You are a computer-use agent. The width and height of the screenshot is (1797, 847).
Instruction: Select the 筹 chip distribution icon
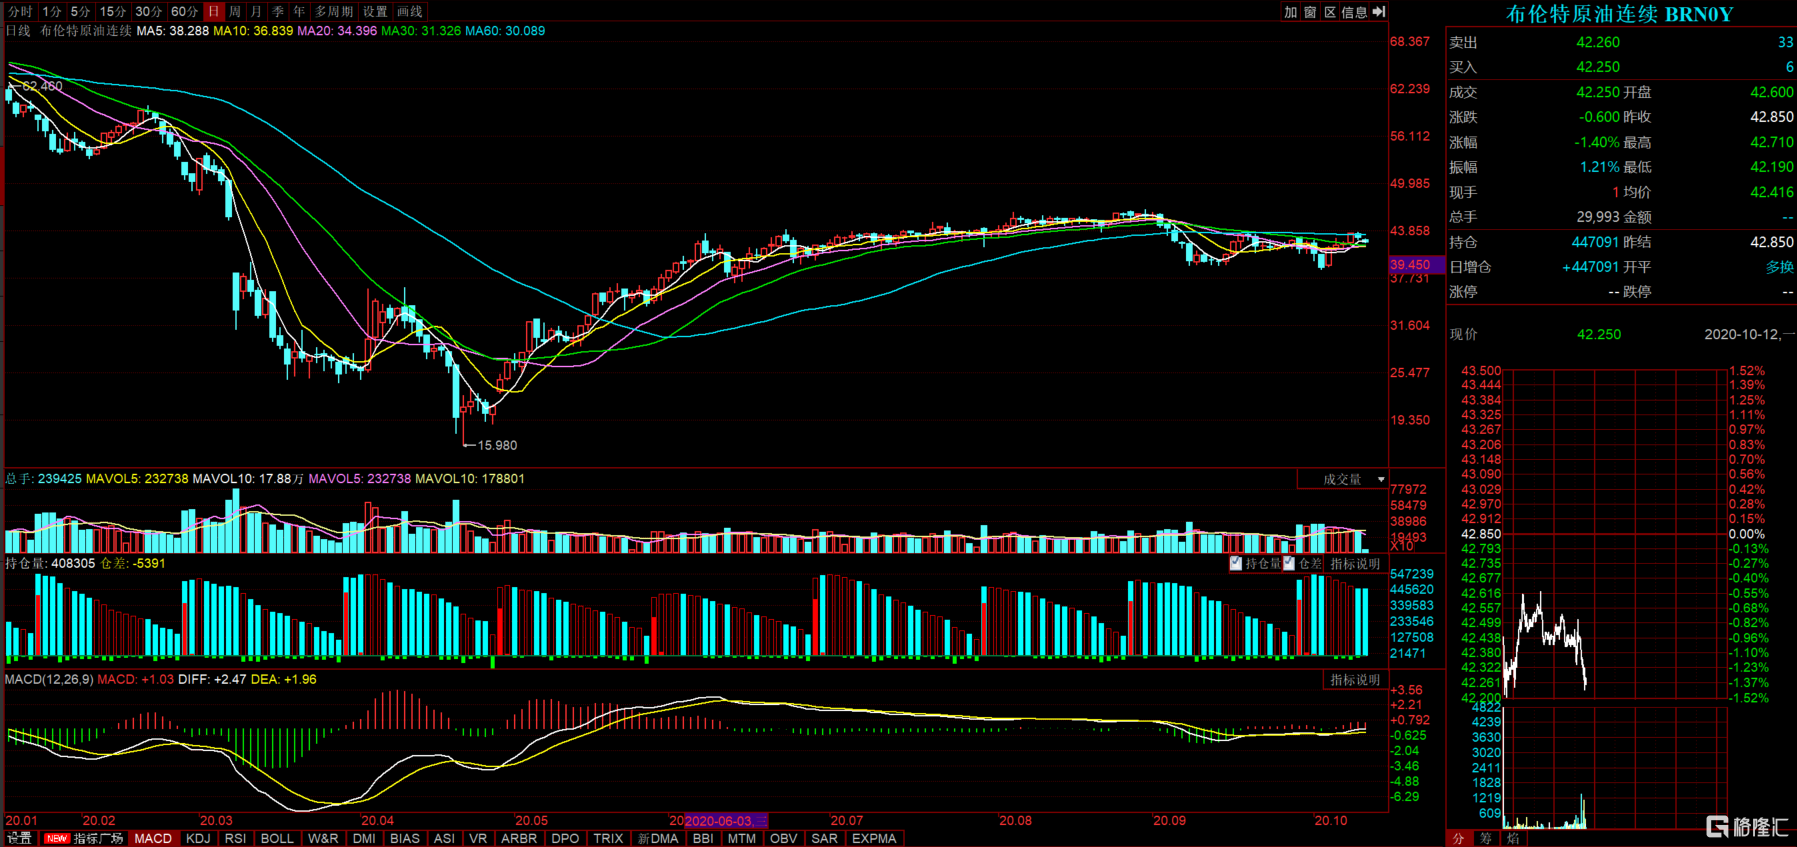tap(1486, 838)
